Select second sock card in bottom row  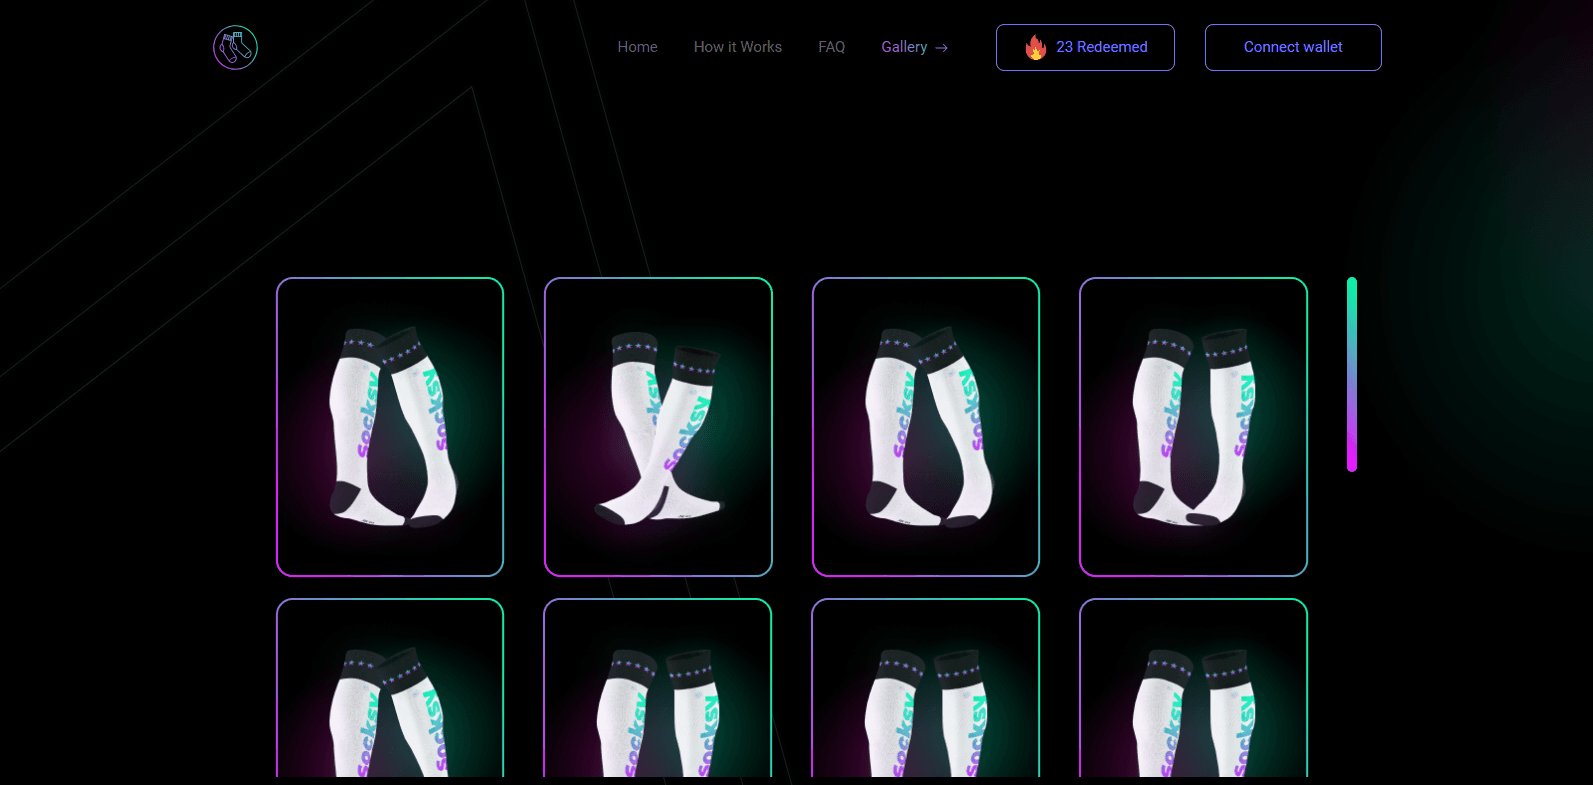(x=658, y=688)
